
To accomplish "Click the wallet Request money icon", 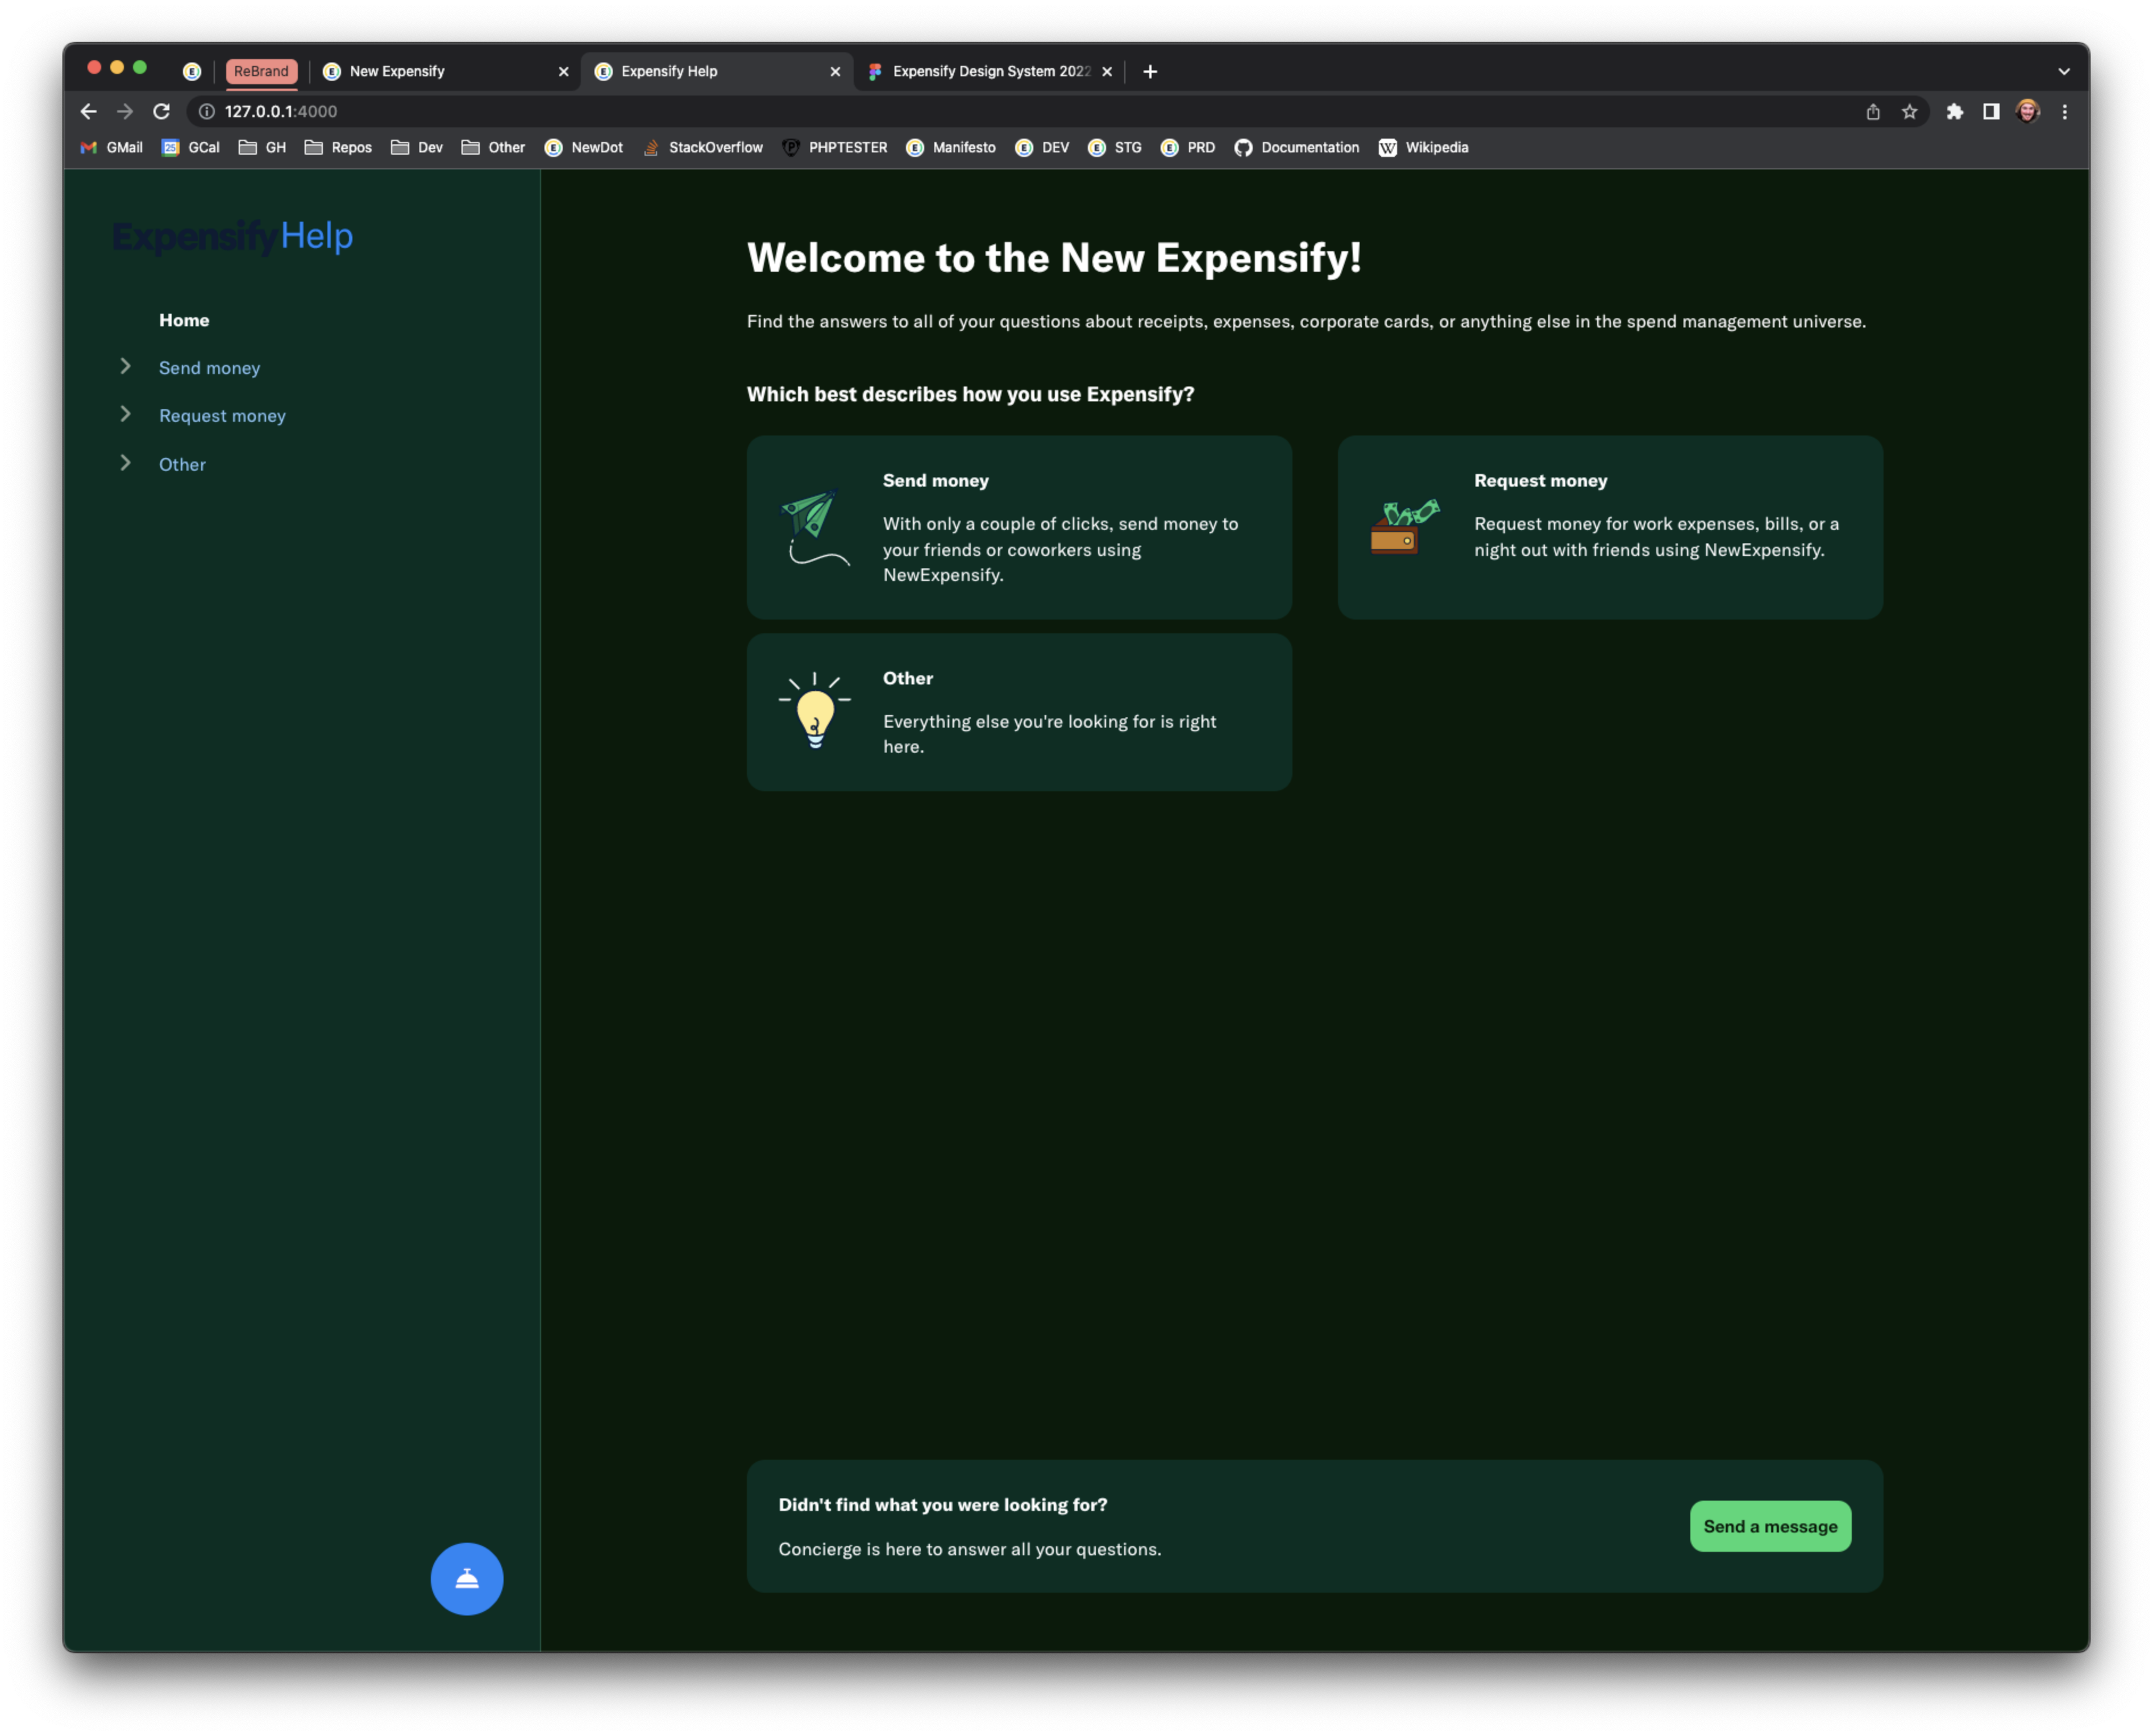I will click(1404, 526).
